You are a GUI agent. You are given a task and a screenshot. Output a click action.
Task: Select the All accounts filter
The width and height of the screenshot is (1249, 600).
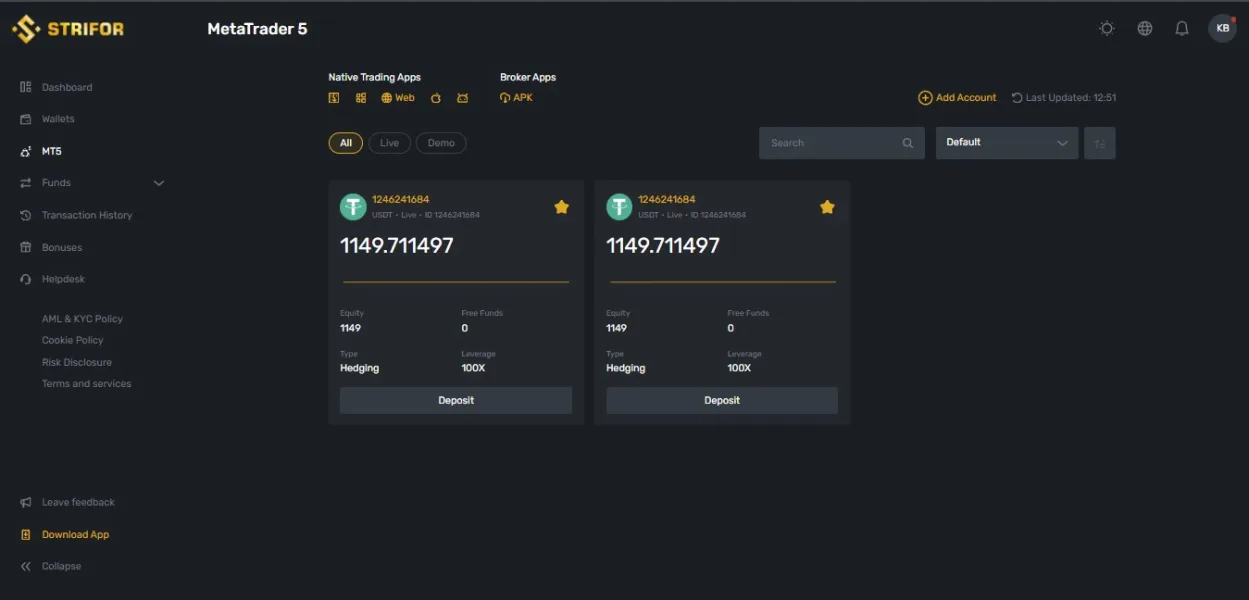coord(346,143)
